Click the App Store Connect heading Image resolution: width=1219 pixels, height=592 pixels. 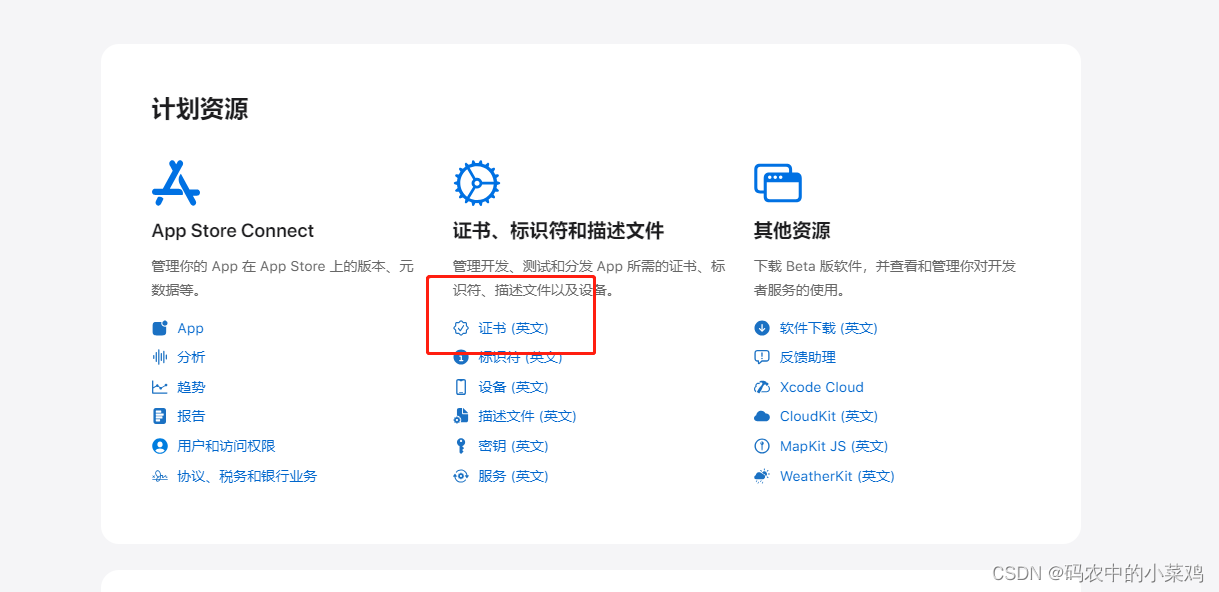click(233, 231)
